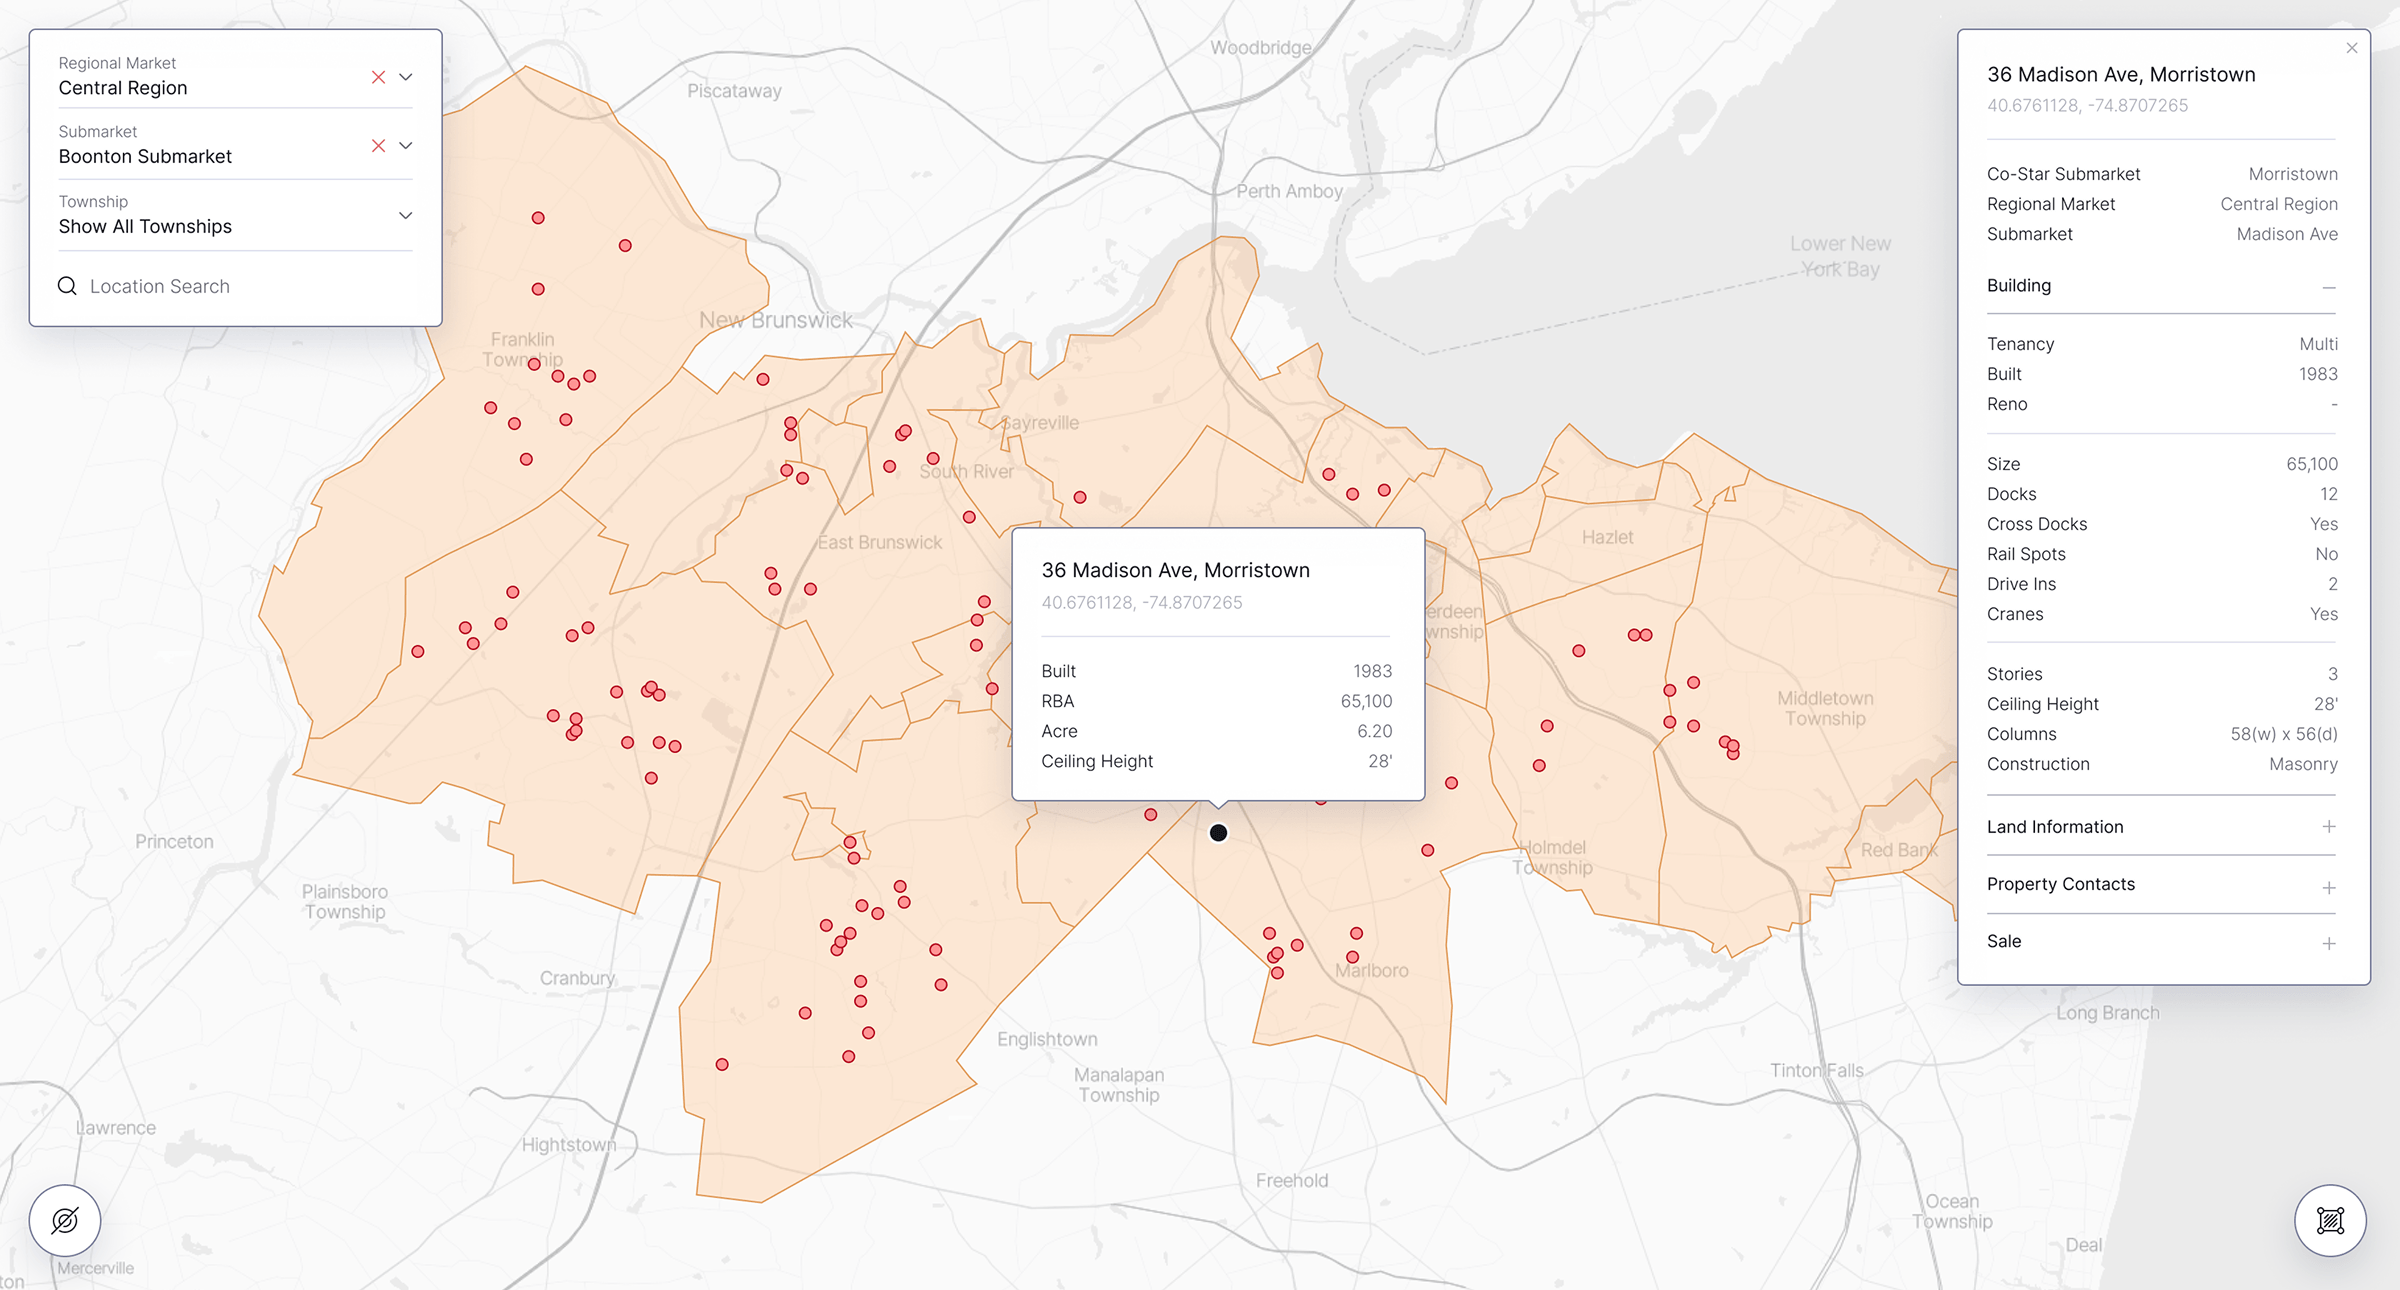Click the Central Region value in the details panel
The height and width of the screenshot is (1290, 2400).
tap(2279, 204)
